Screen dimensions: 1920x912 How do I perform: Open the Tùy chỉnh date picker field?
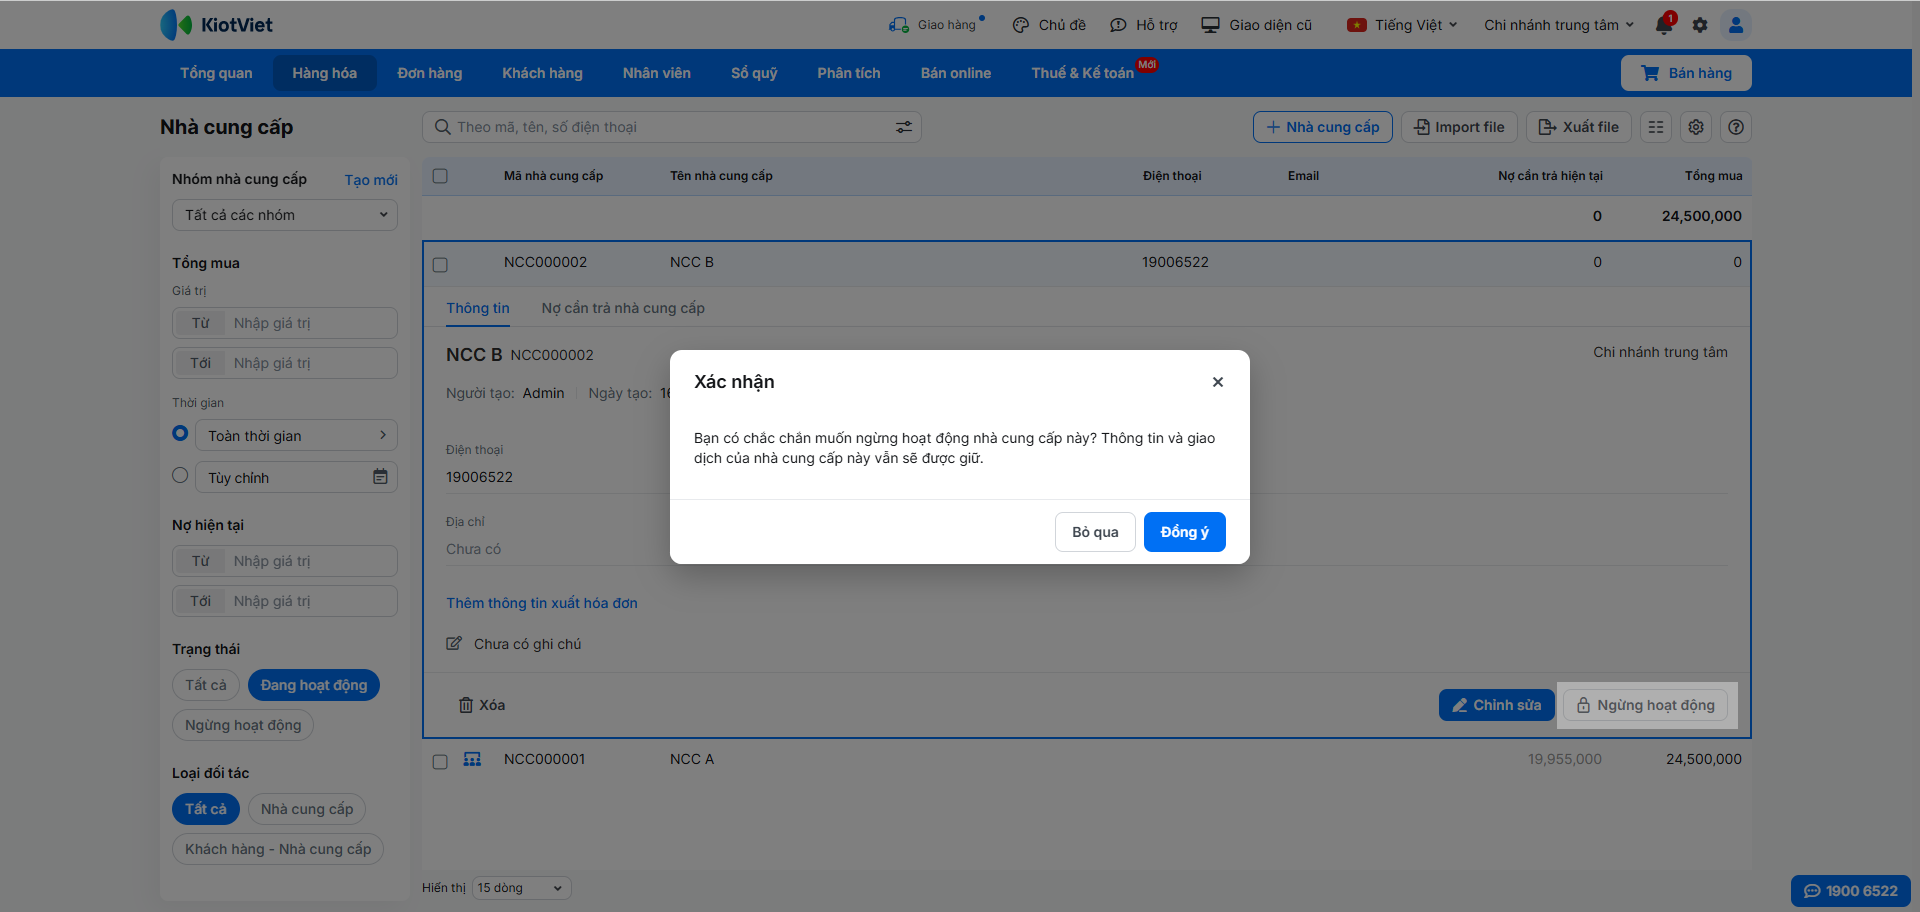(x=296, y=477)
